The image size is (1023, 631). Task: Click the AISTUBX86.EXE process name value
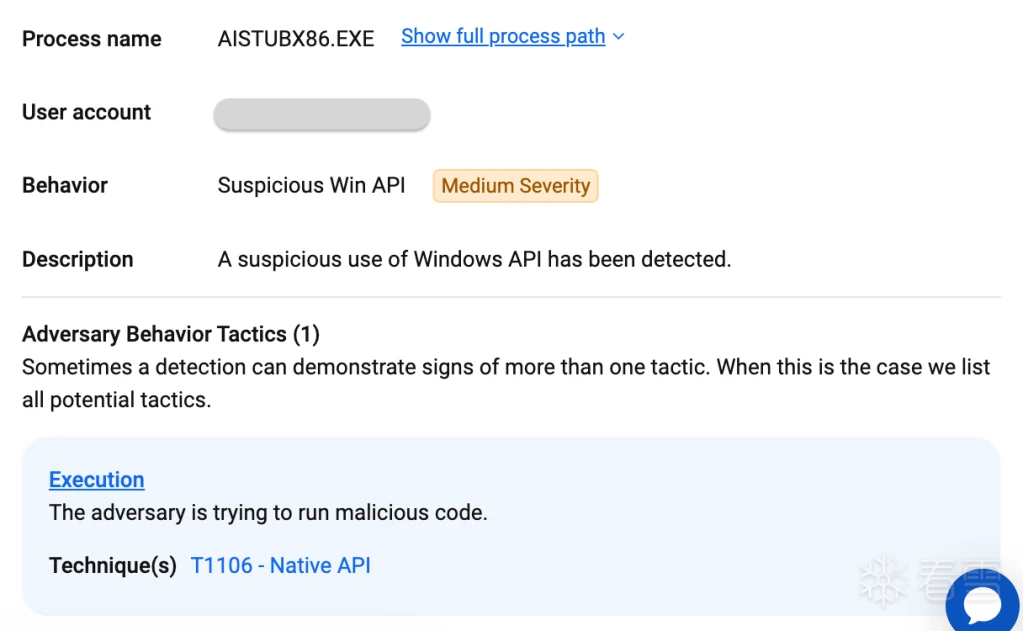pos(296,39)
